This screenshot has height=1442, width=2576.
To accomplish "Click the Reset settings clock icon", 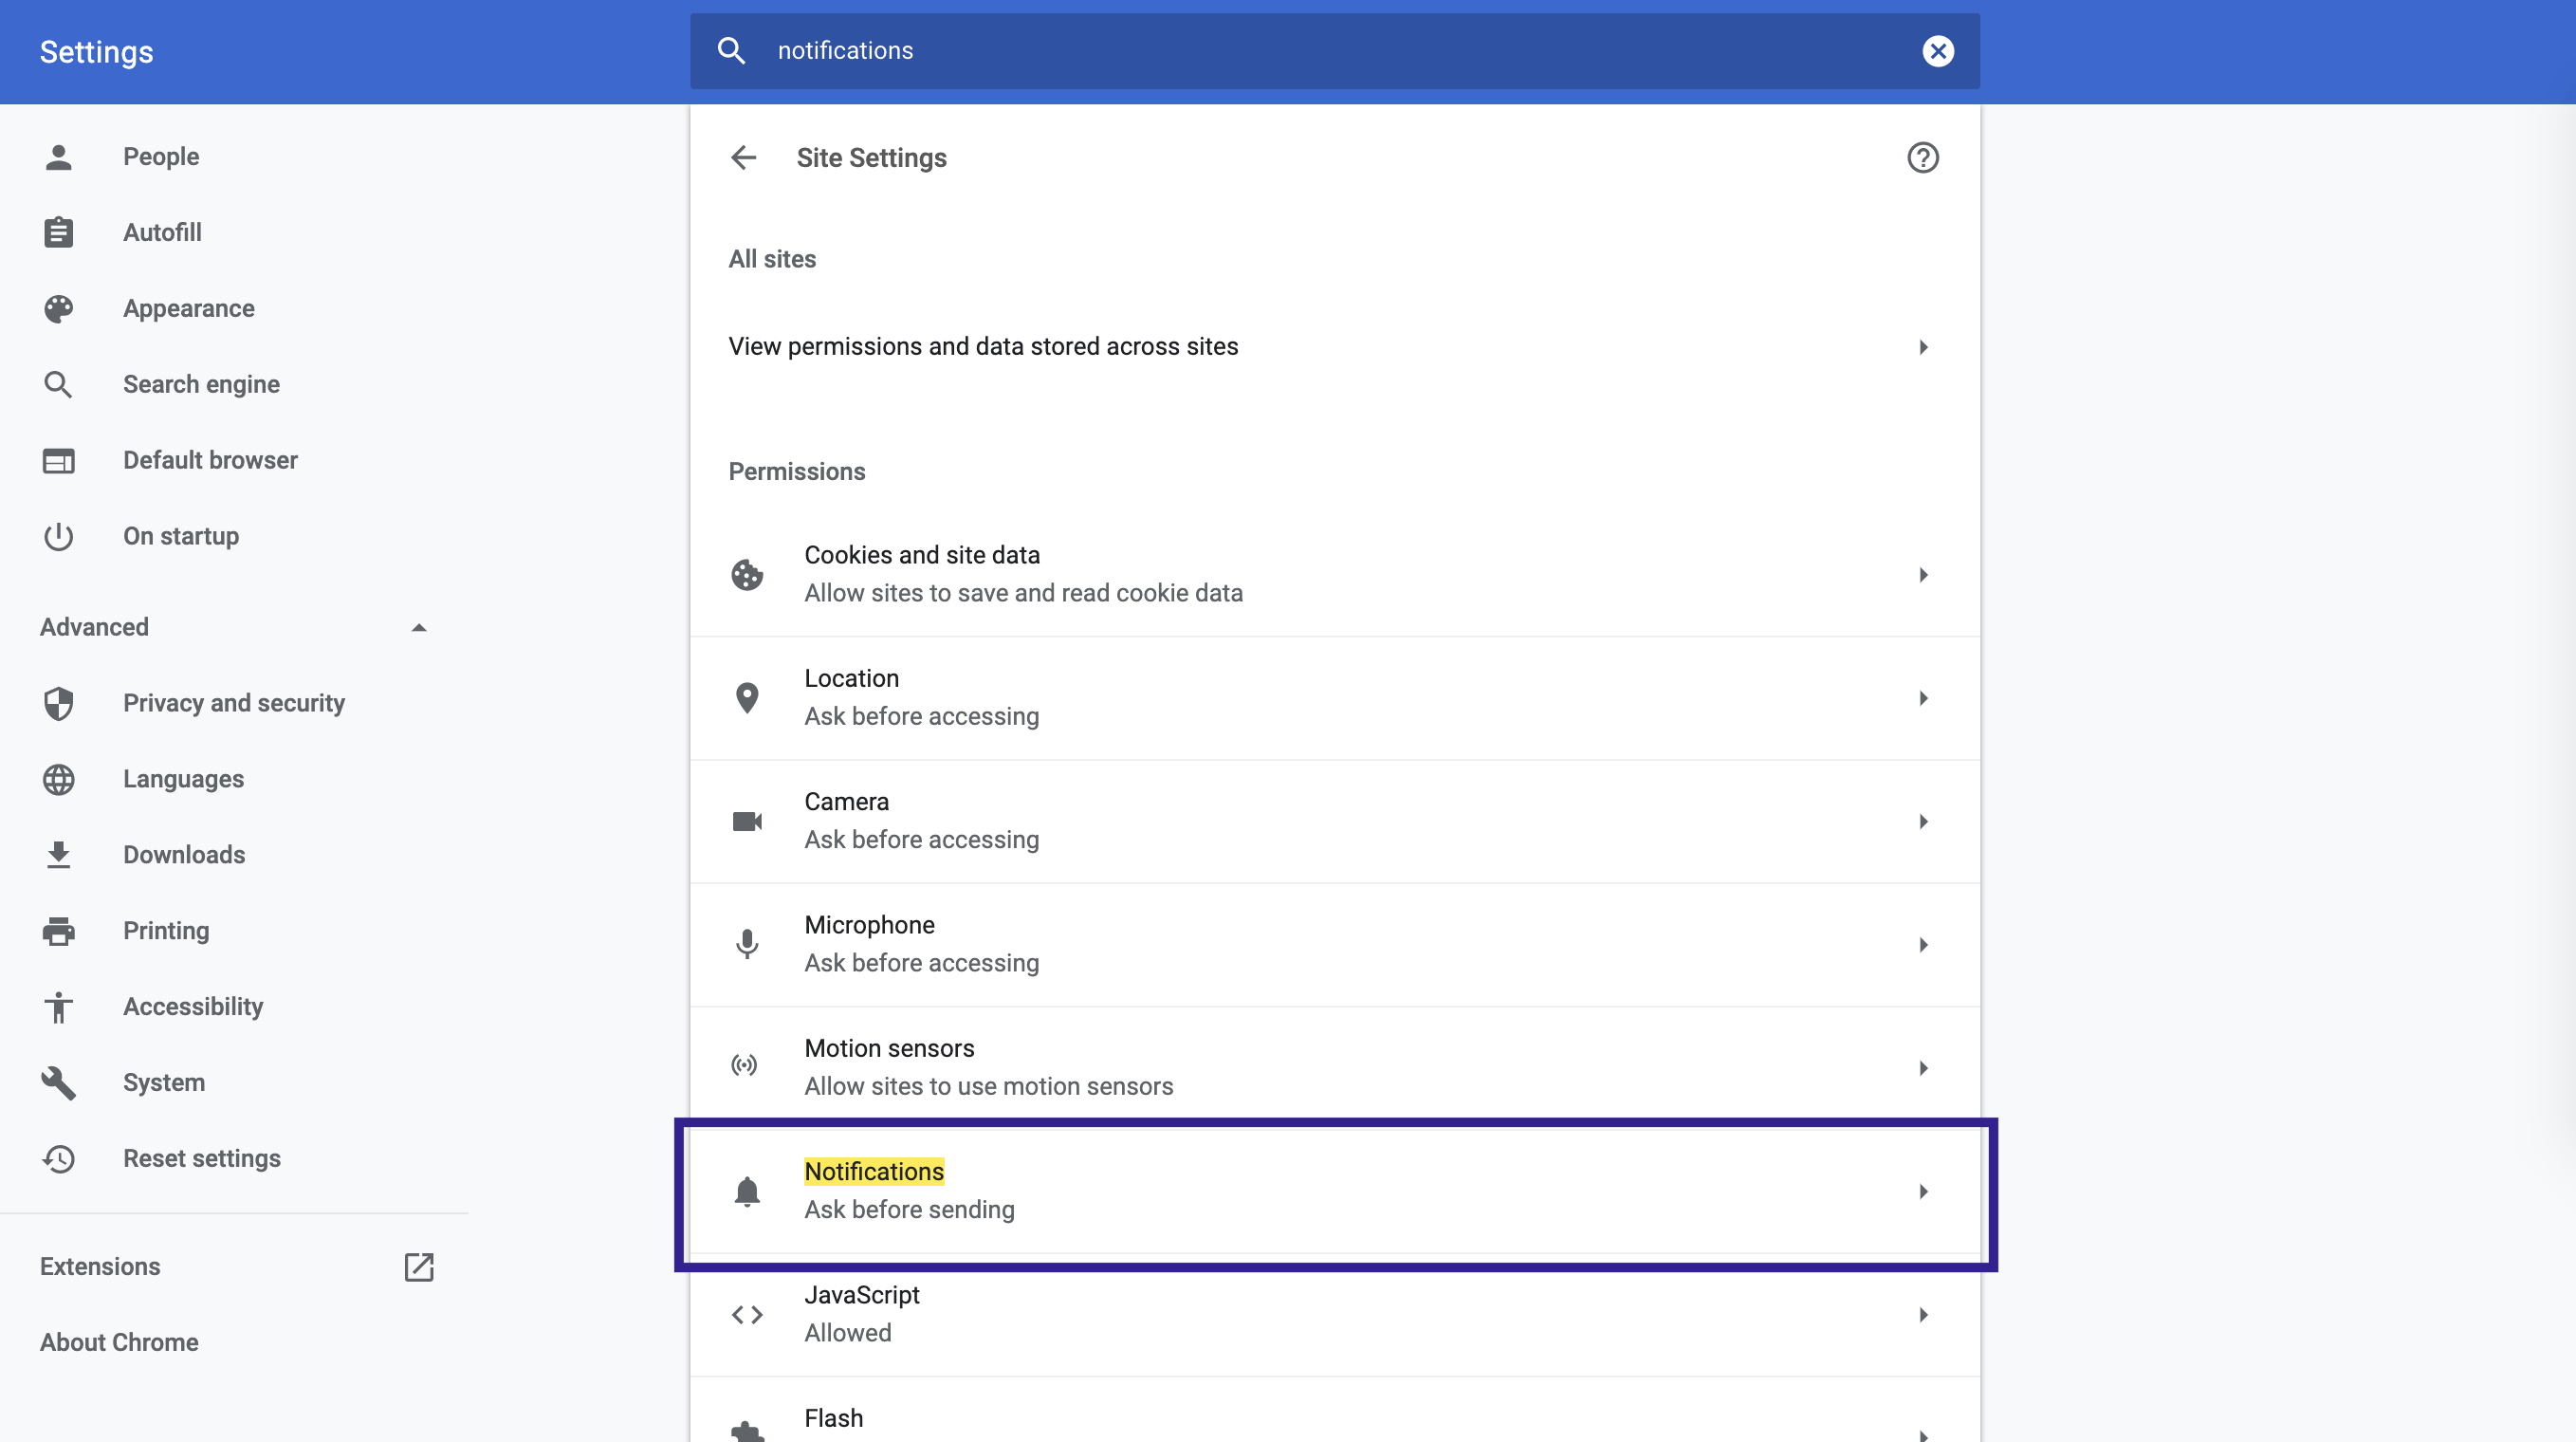I will tap(58, 1160).
